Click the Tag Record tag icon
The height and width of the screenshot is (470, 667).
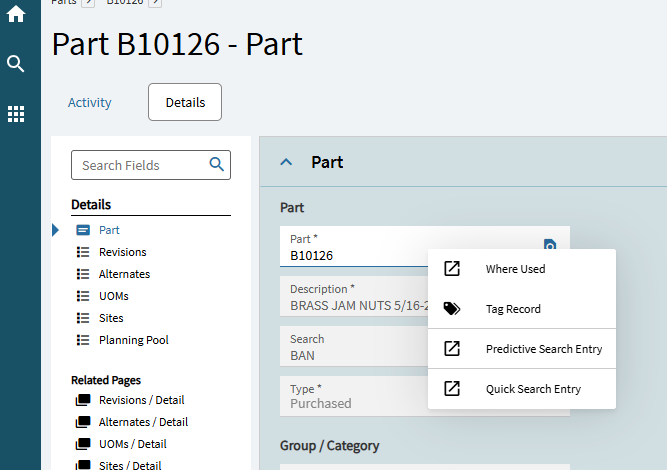pyautogui.click(x=452, y=309)
